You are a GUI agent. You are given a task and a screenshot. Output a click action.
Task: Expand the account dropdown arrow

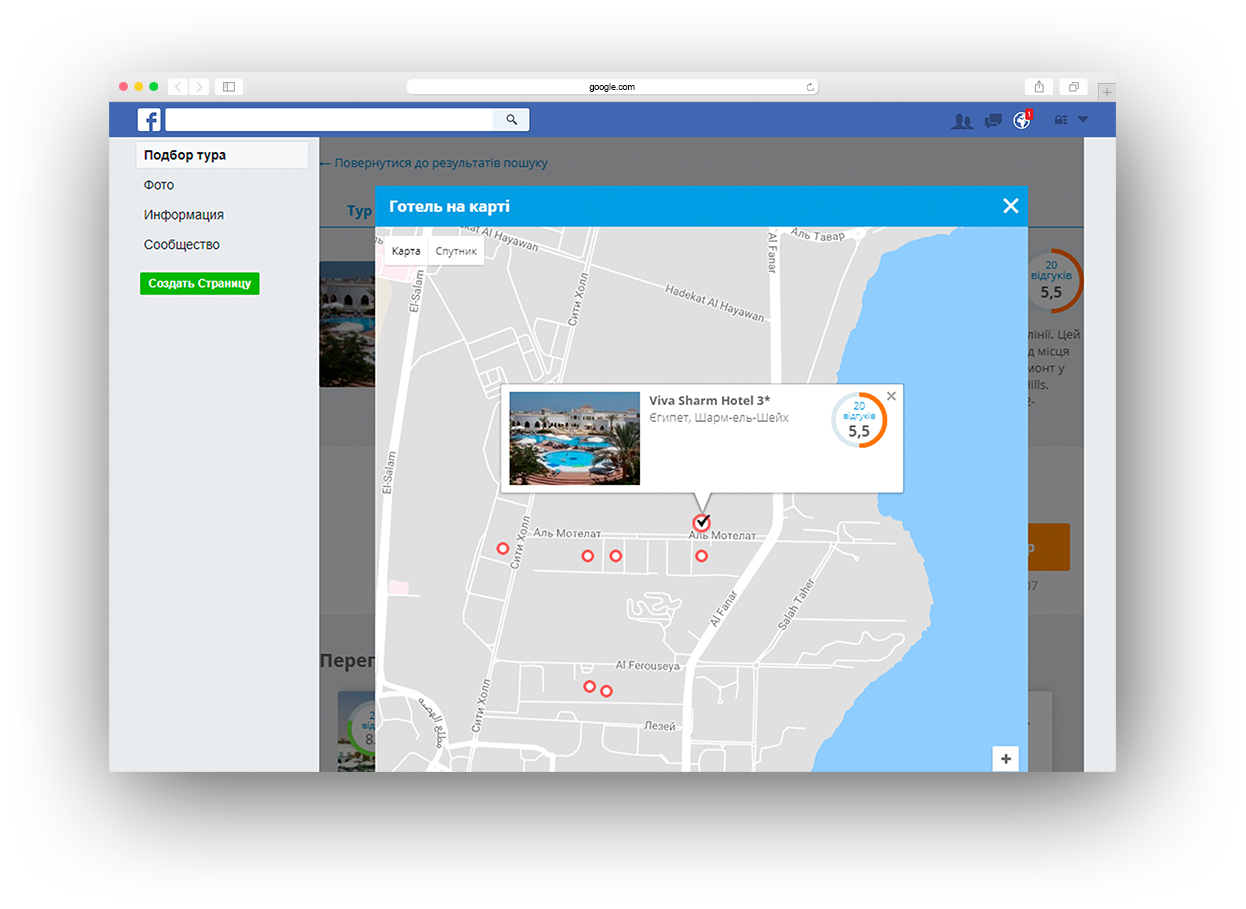click(x=1082, y=120)
